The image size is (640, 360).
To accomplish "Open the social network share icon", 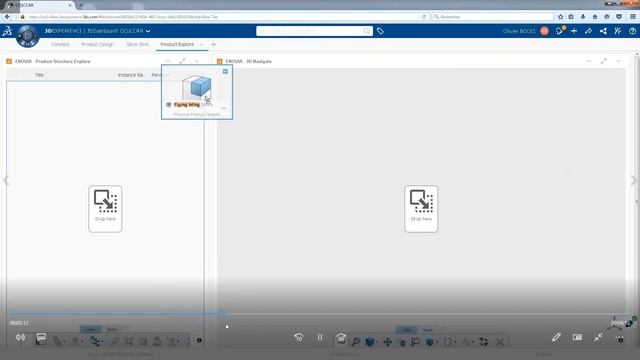I will point(603,31).
